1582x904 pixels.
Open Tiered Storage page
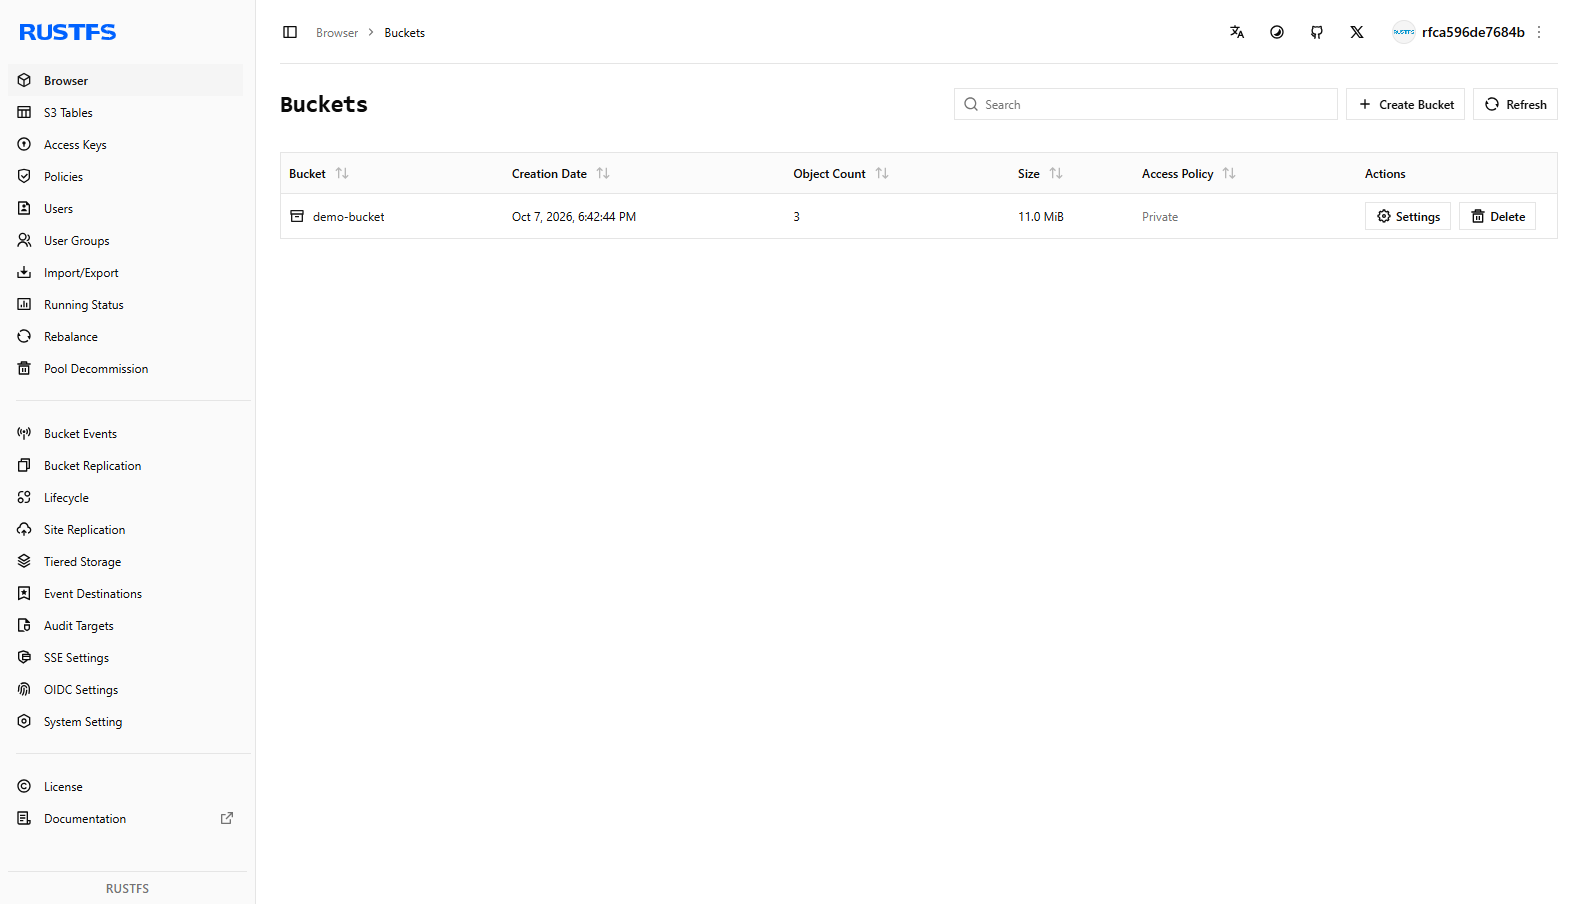click(x=126, y=561)
